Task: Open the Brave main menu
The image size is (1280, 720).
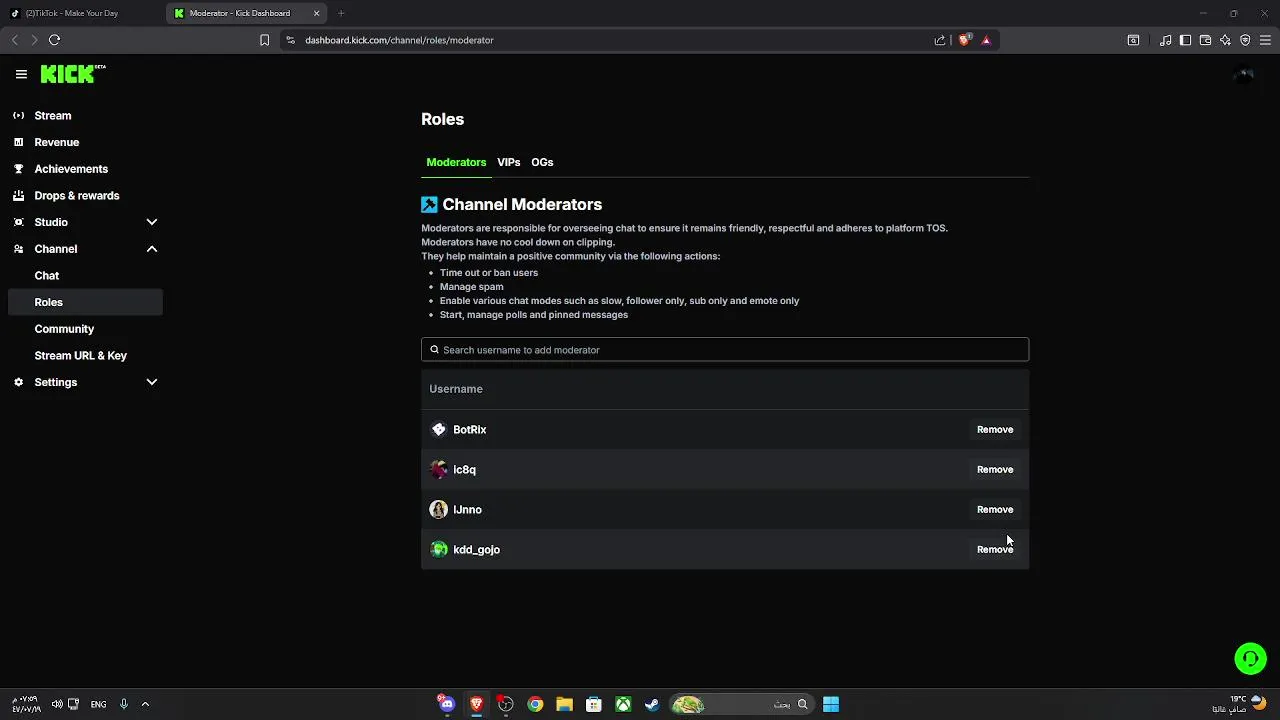Action: pyautogui.click(x=1265, y=40)
